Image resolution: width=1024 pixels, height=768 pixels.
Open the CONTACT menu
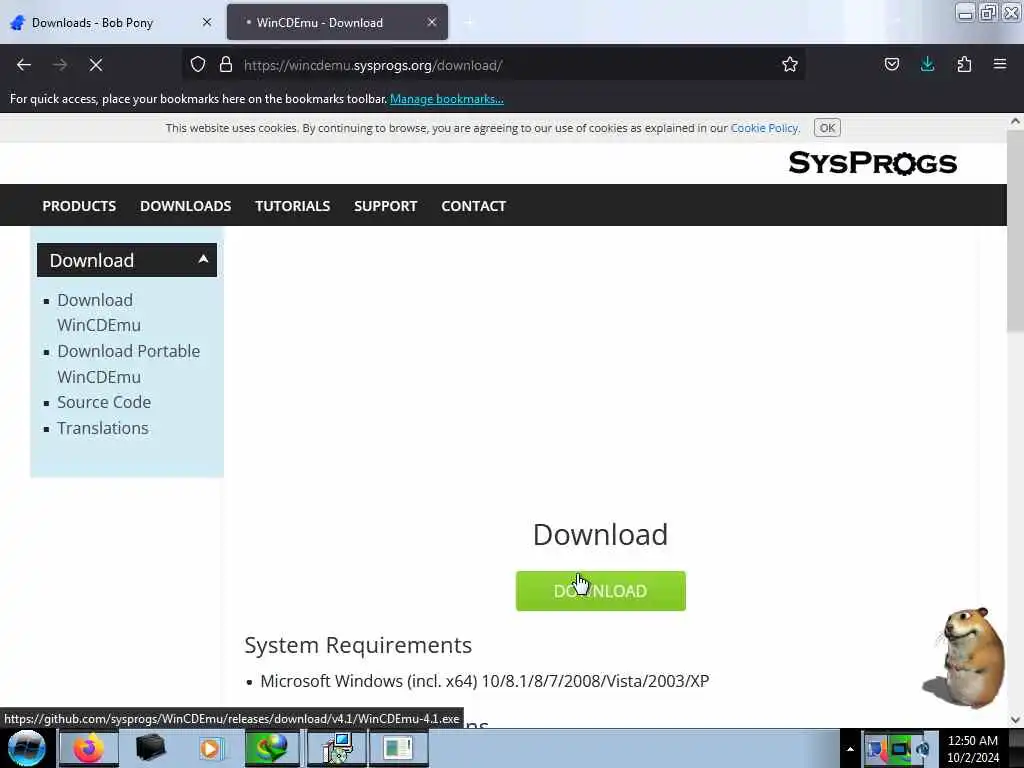(x=473, y=206)
